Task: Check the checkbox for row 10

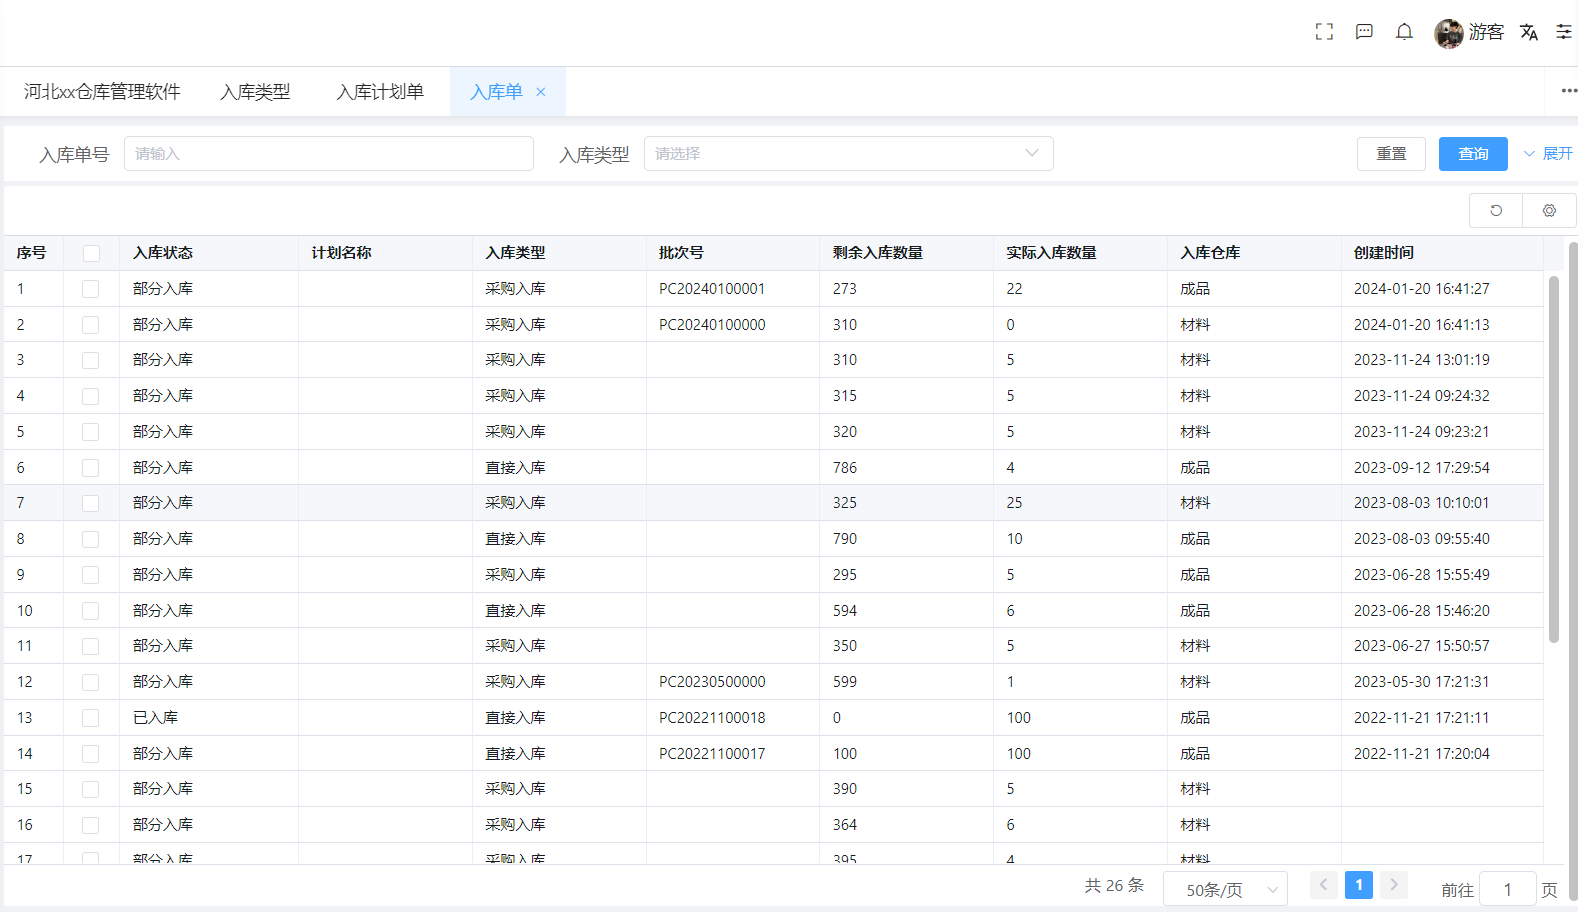Action: coord(91,611)
